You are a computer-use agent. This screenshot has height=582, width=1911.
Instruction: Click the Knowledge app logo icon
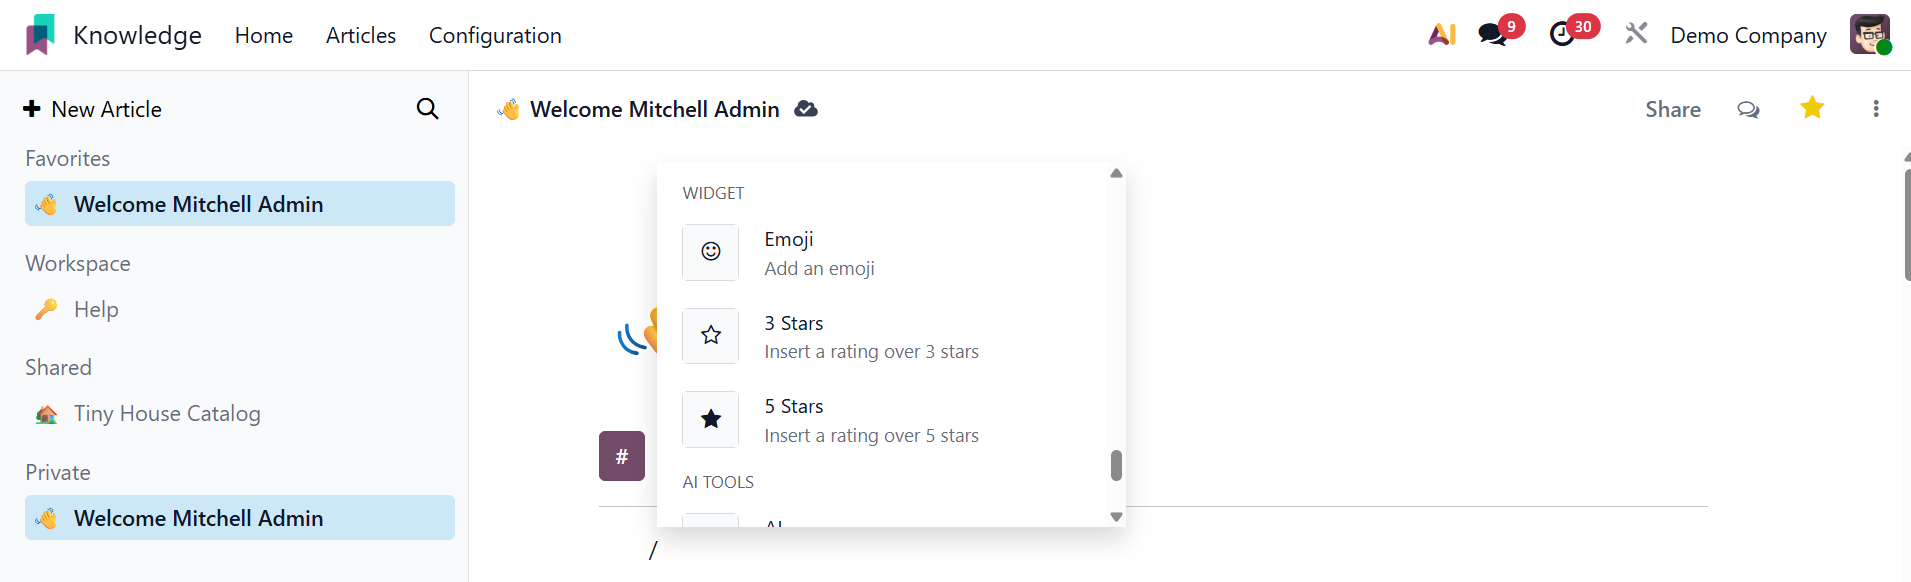point(40,35)
